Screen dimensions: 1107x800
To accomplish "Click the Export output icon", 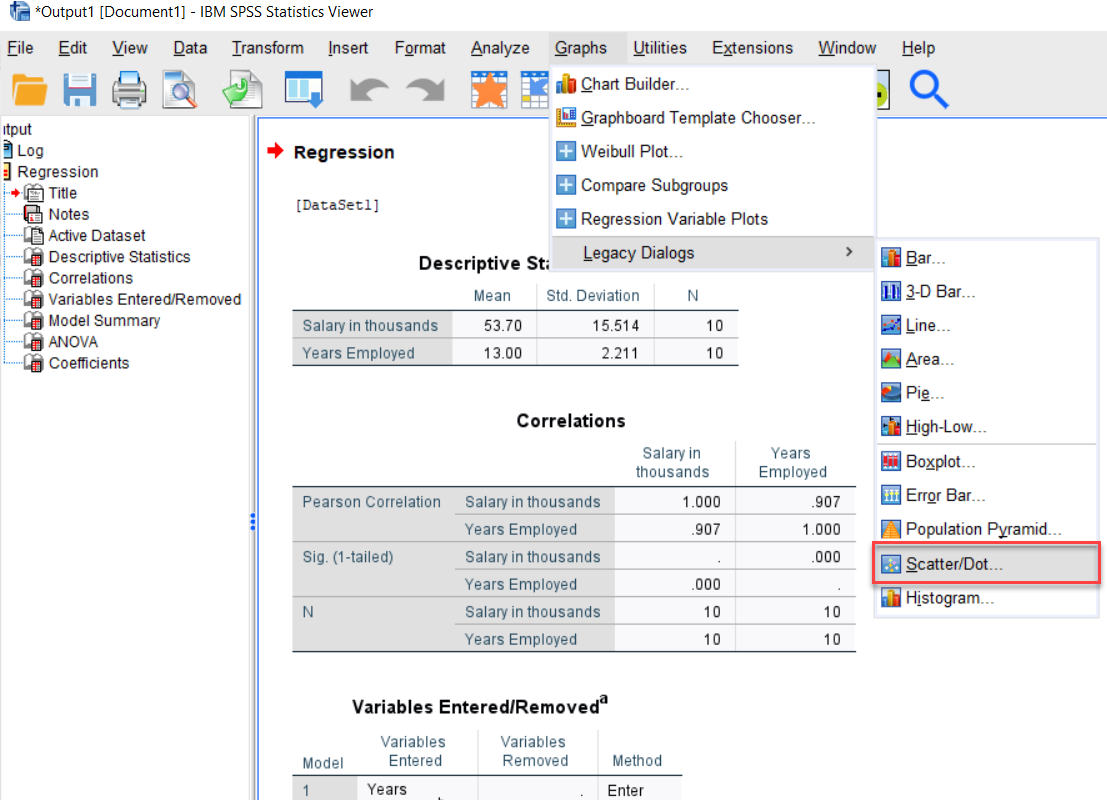I will click(243, 90).
